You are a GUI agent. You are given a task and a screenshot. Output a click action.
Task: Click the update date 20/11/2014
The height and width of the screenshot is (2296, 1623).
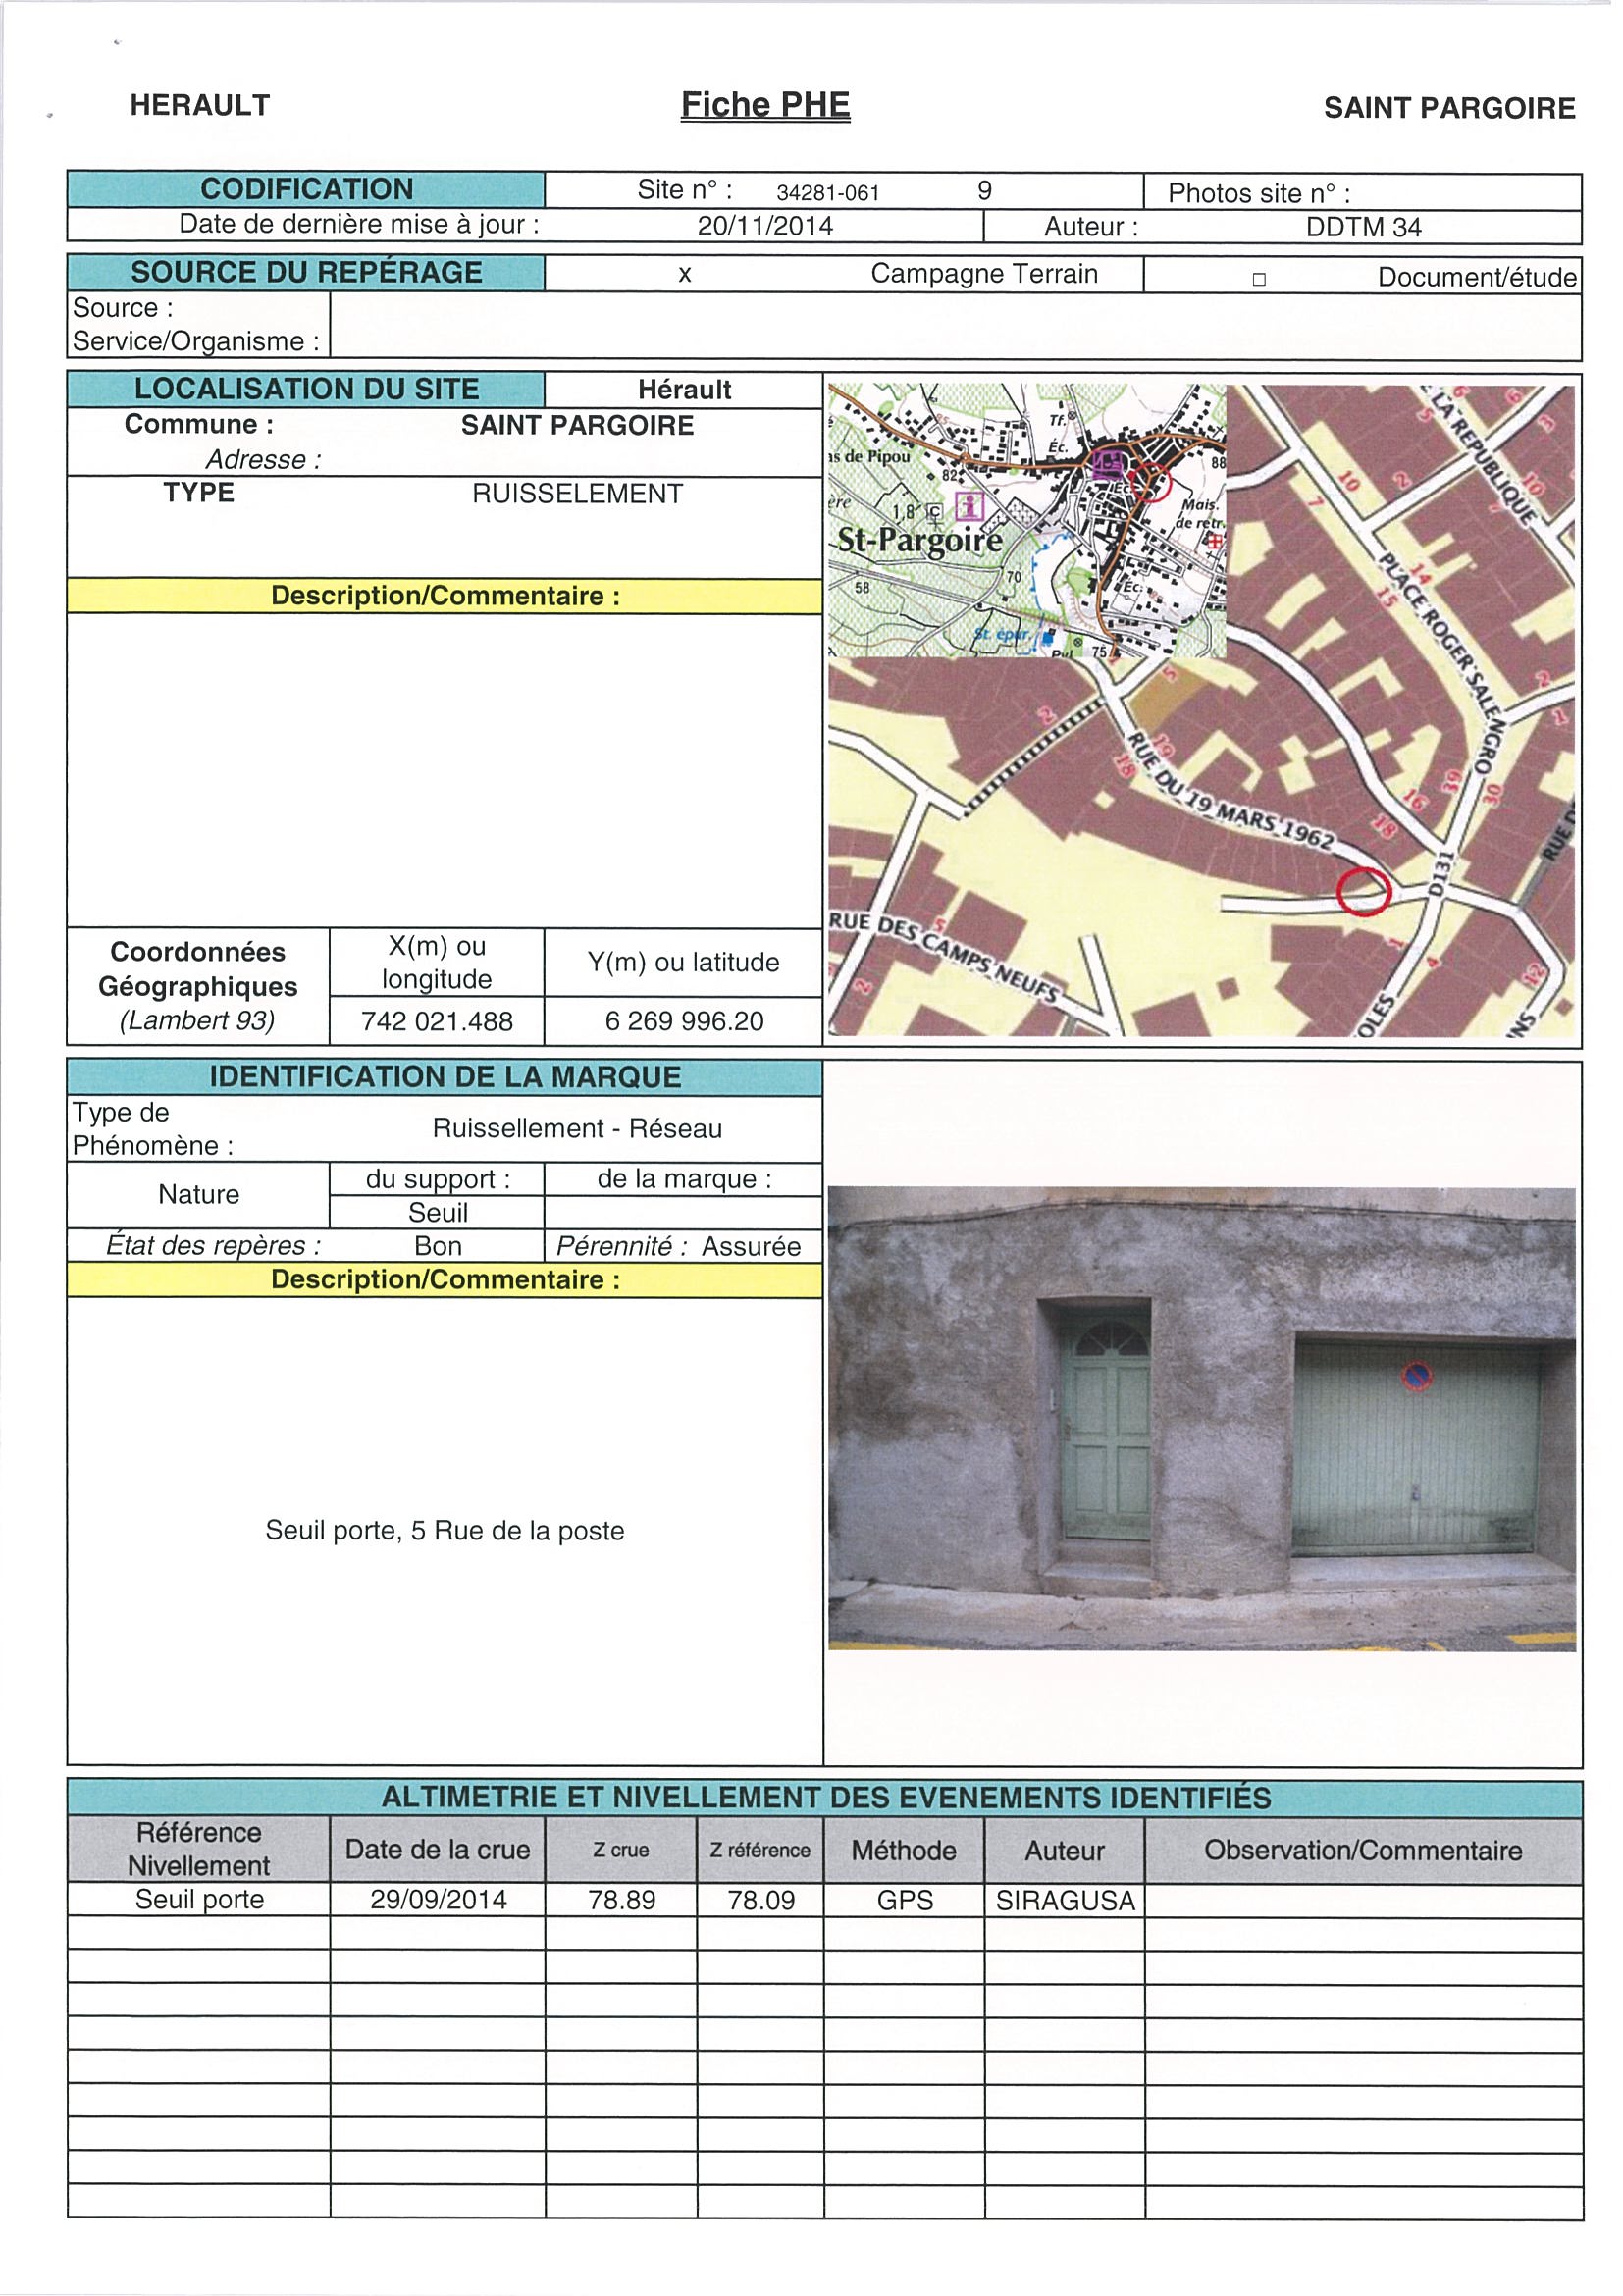[x=765, y=226]
